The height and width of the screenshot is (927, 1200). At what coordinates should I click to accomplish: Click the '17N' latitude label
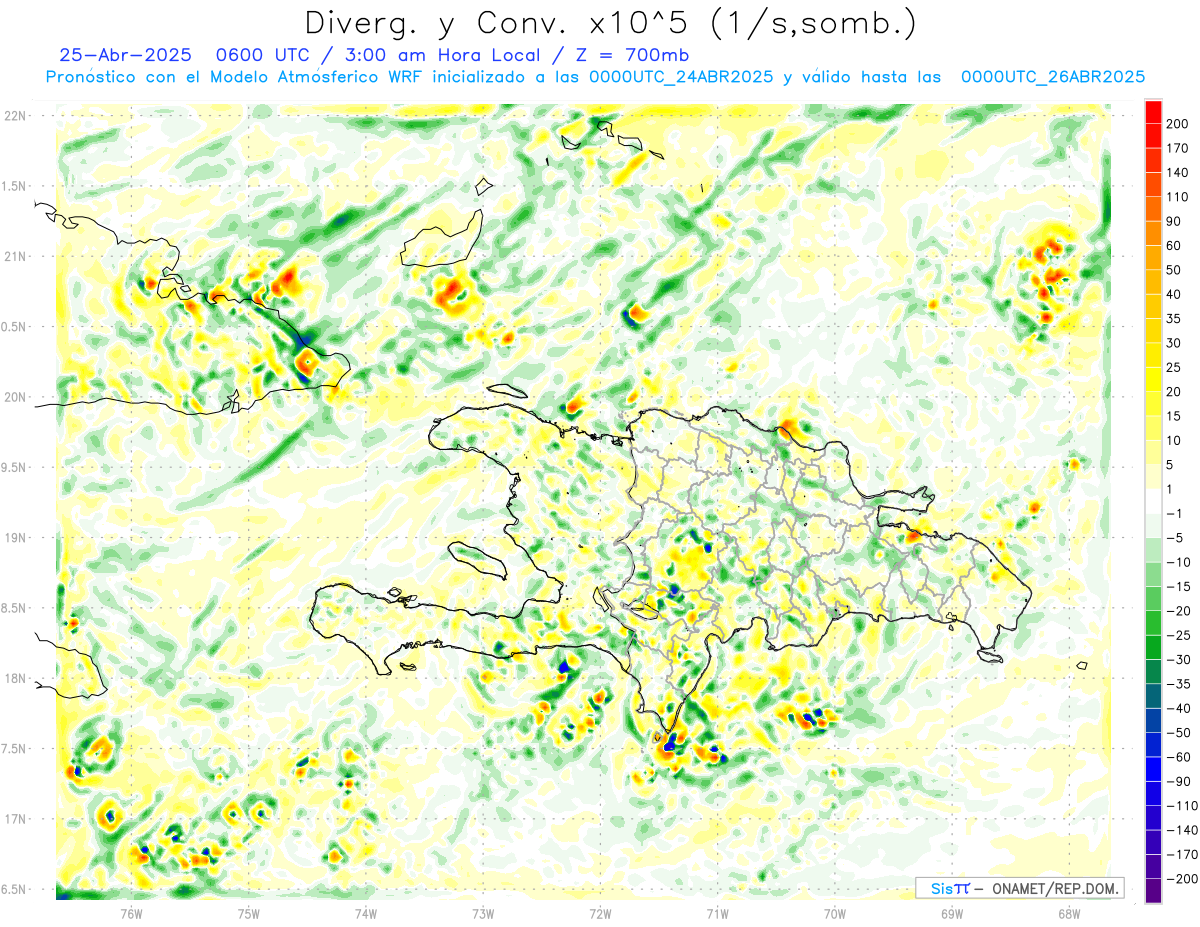pos(14,819)
